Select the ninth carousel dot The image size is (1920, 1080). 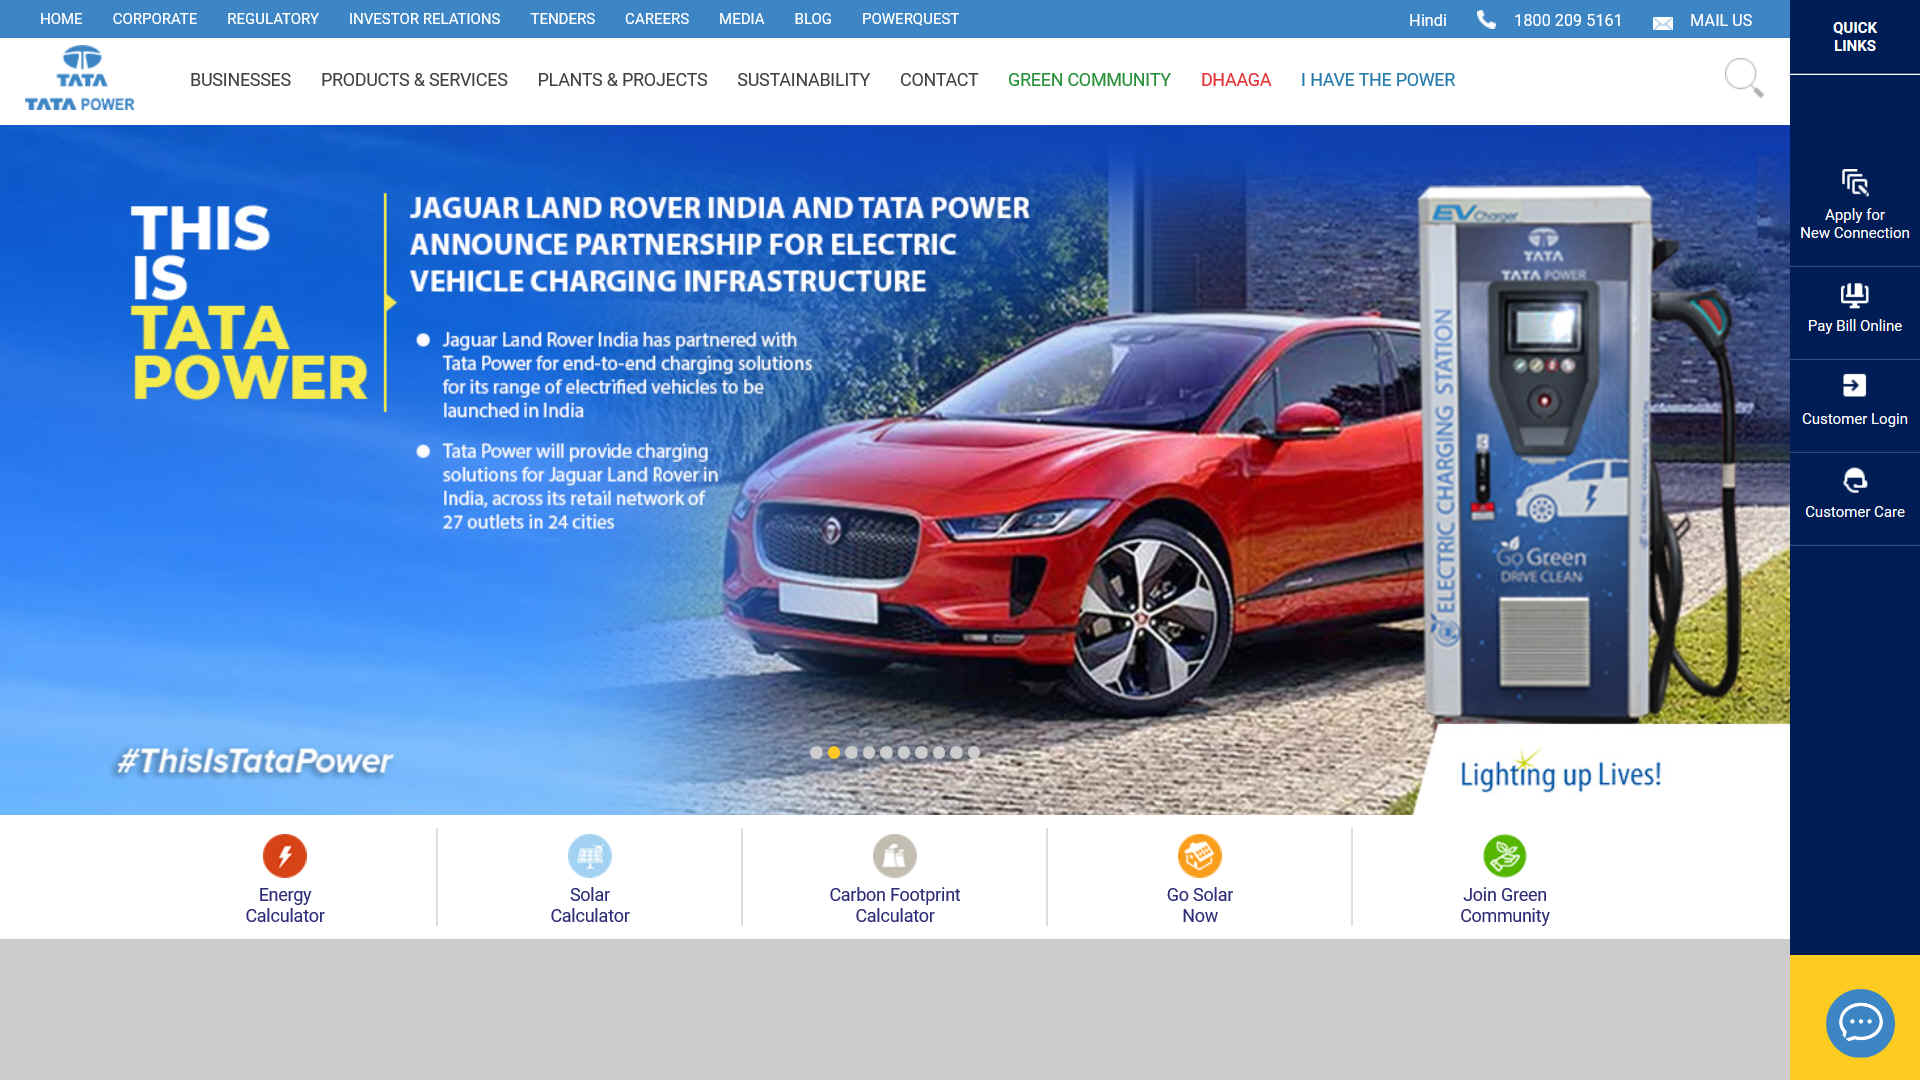click(956, 753)
